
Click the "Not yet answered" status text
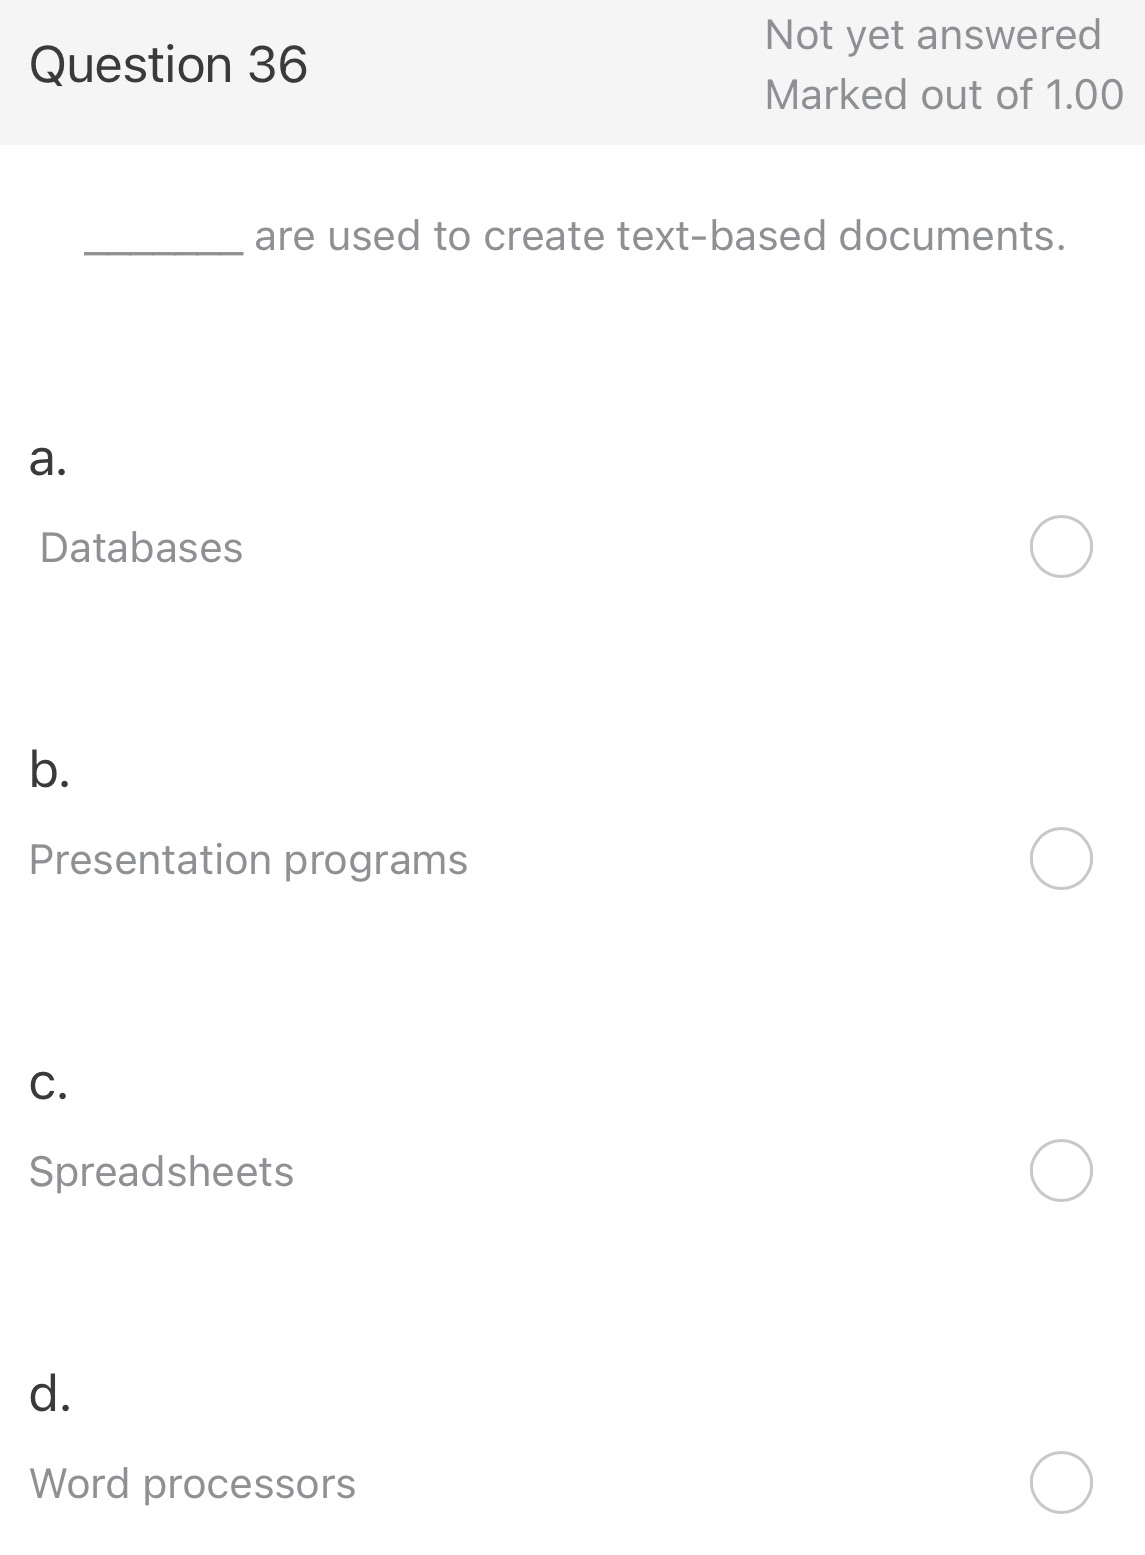(932, 36)
